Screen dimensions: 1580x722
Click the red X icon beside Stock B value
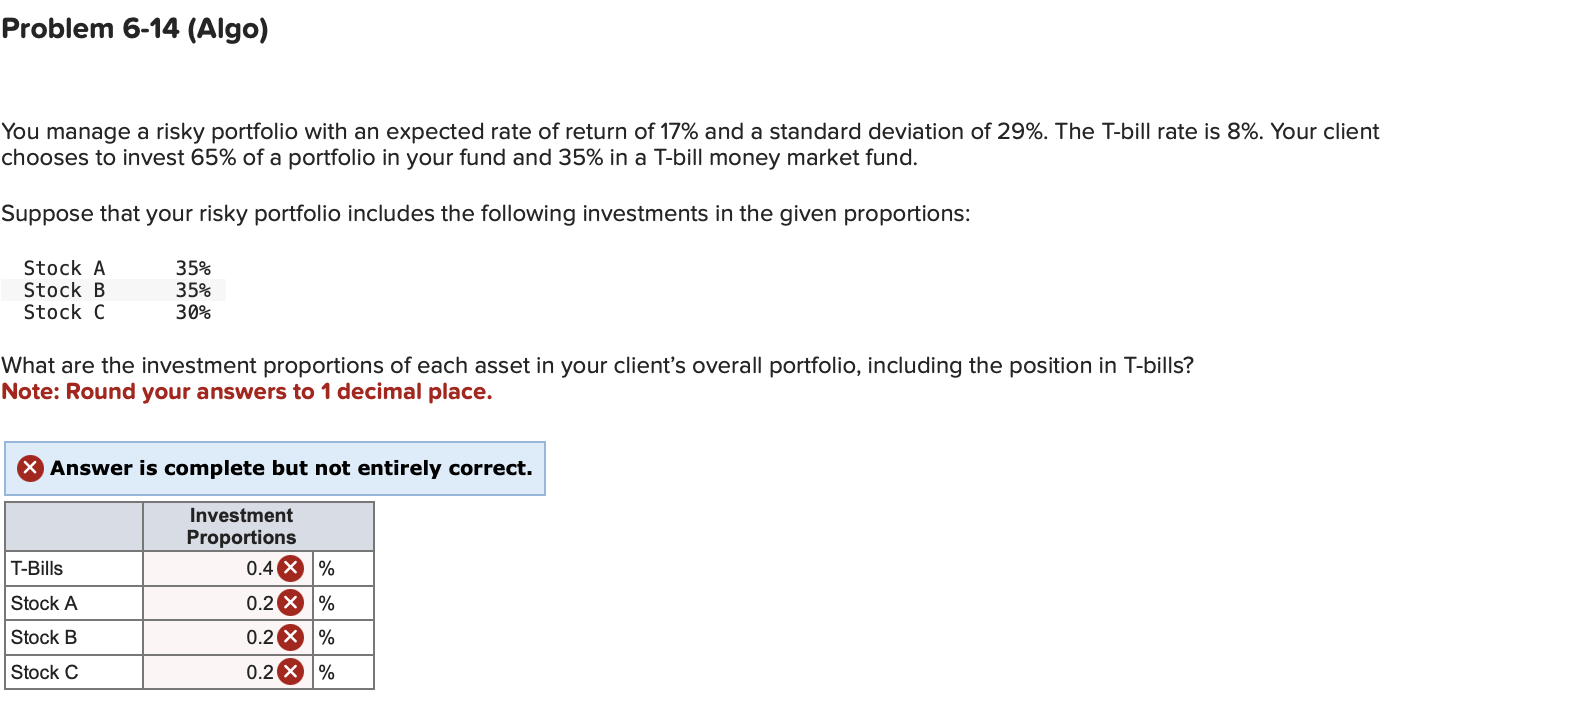(x=290, y=637)
